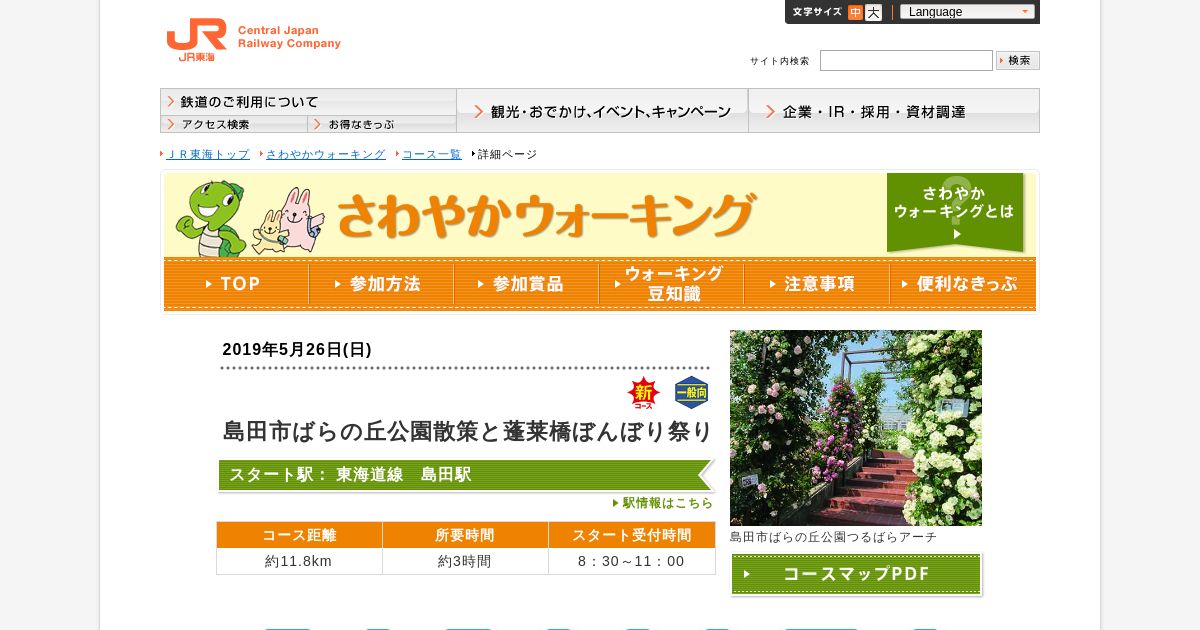Click the 一般向 blue badge icon

[691, 393]
